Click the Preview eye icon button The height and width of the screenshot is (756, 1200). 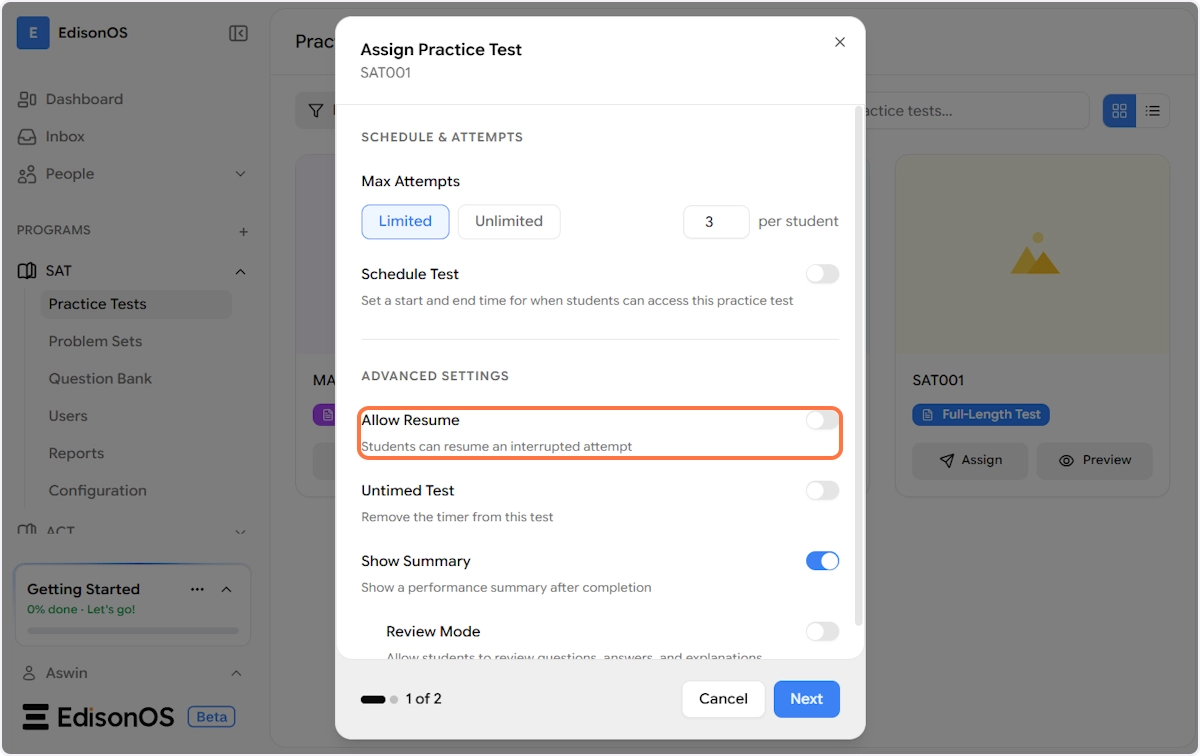coord(1094,460)
